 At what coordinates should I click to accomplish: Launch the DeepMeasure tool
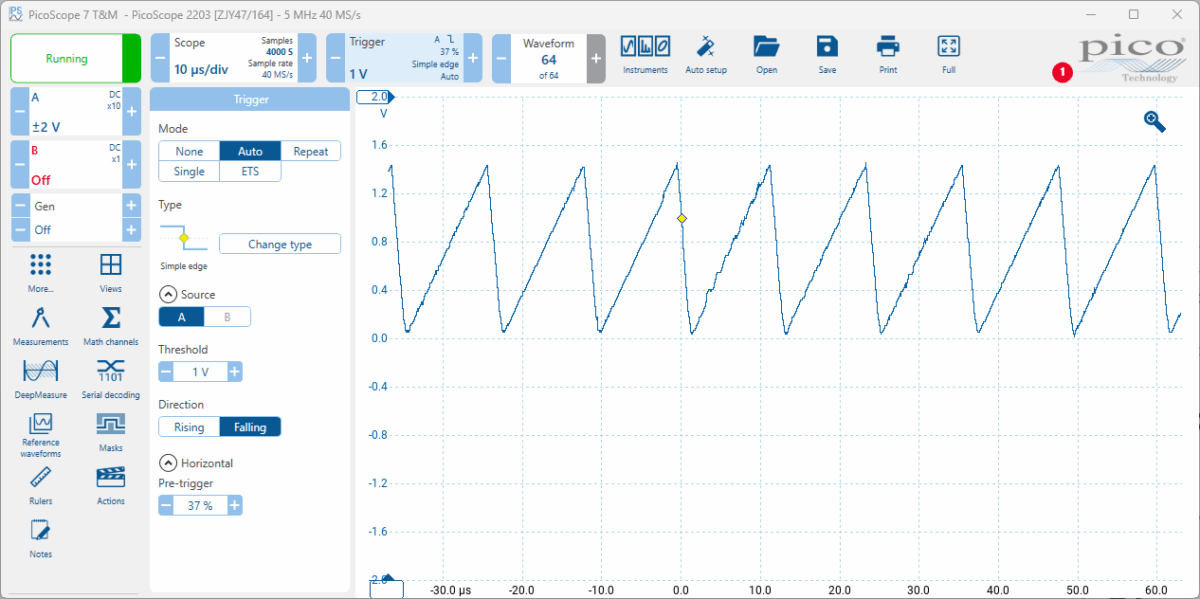(x=40, y=378)
